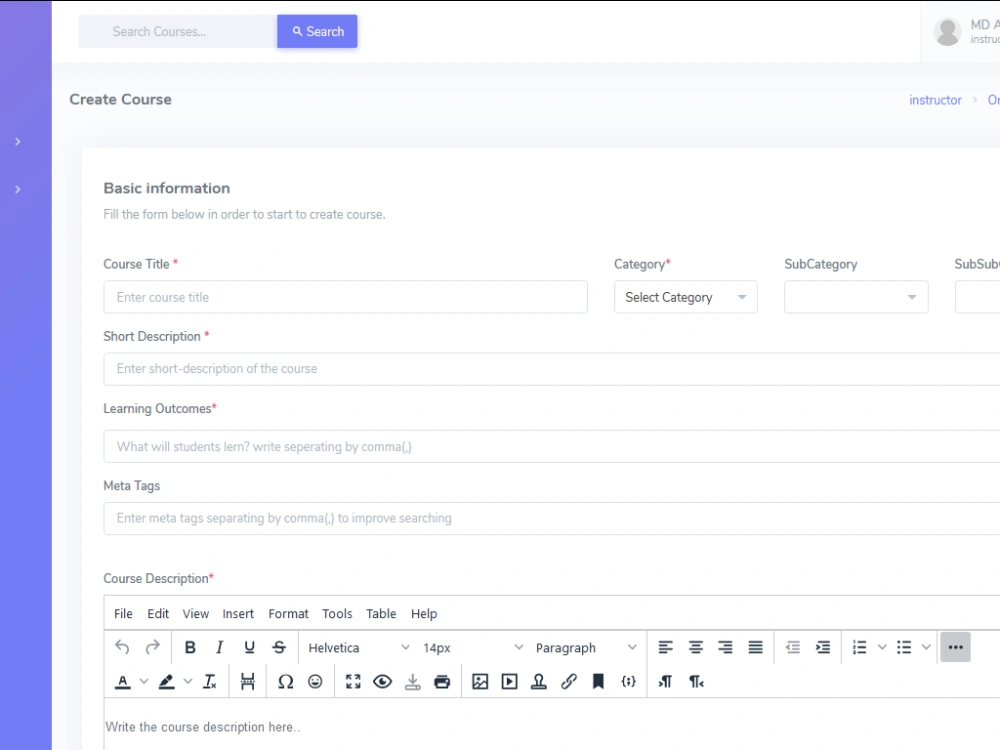Justify text alignment
Viewport: 1000px width, 750px height.
pyautogui.click(x=756, y=647)
